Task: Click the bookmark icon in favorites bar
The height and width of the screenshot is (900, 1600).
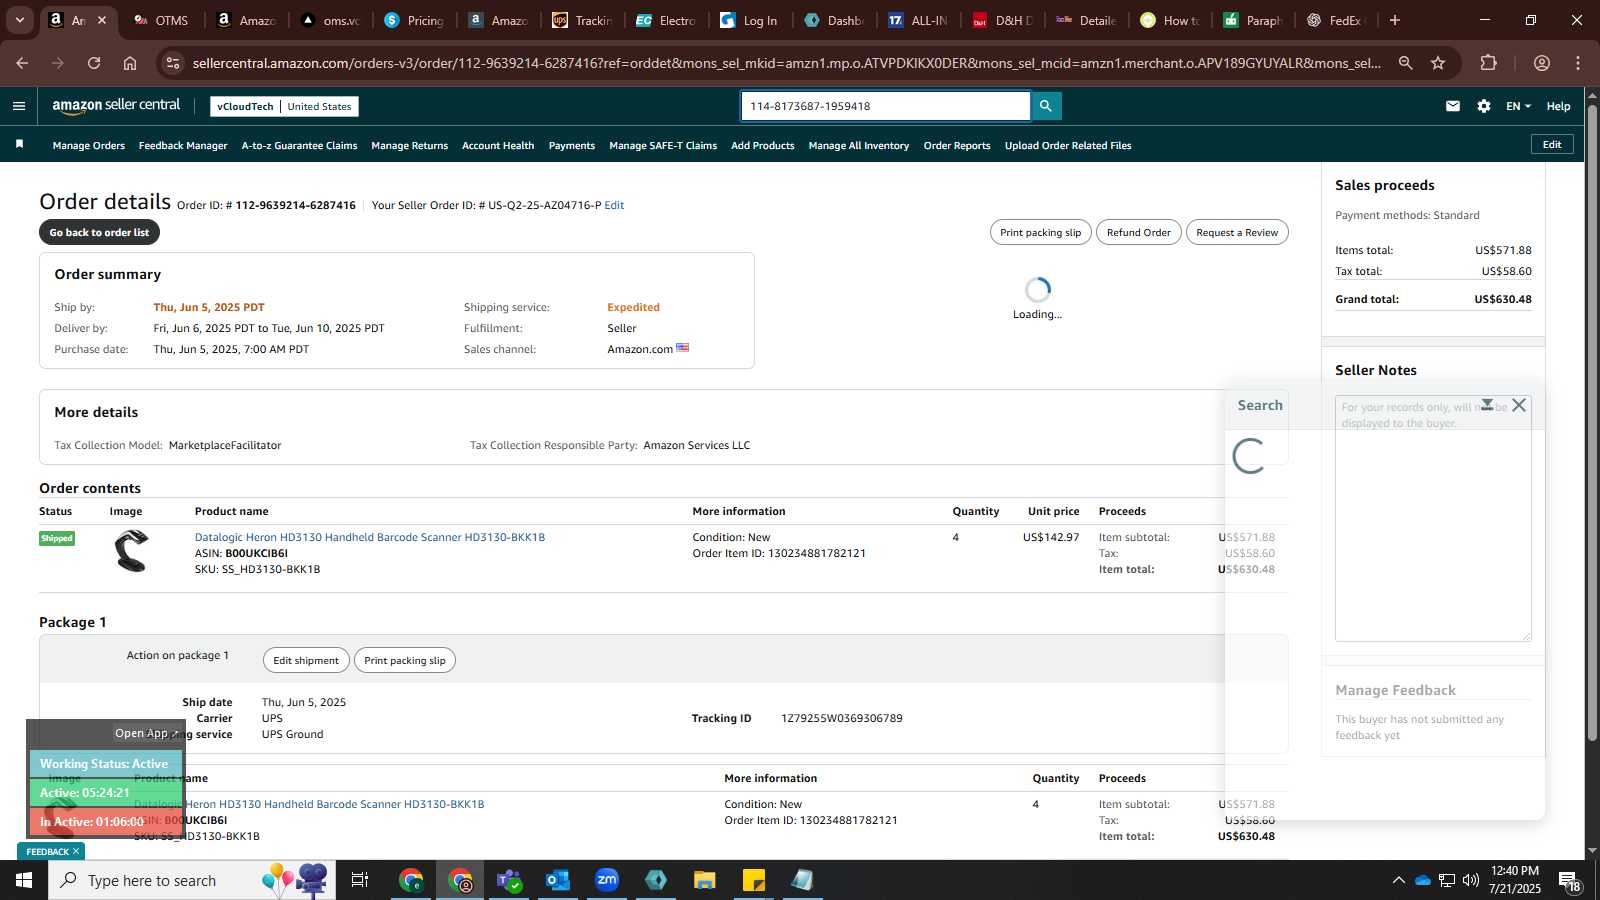Action: (19, 145)
